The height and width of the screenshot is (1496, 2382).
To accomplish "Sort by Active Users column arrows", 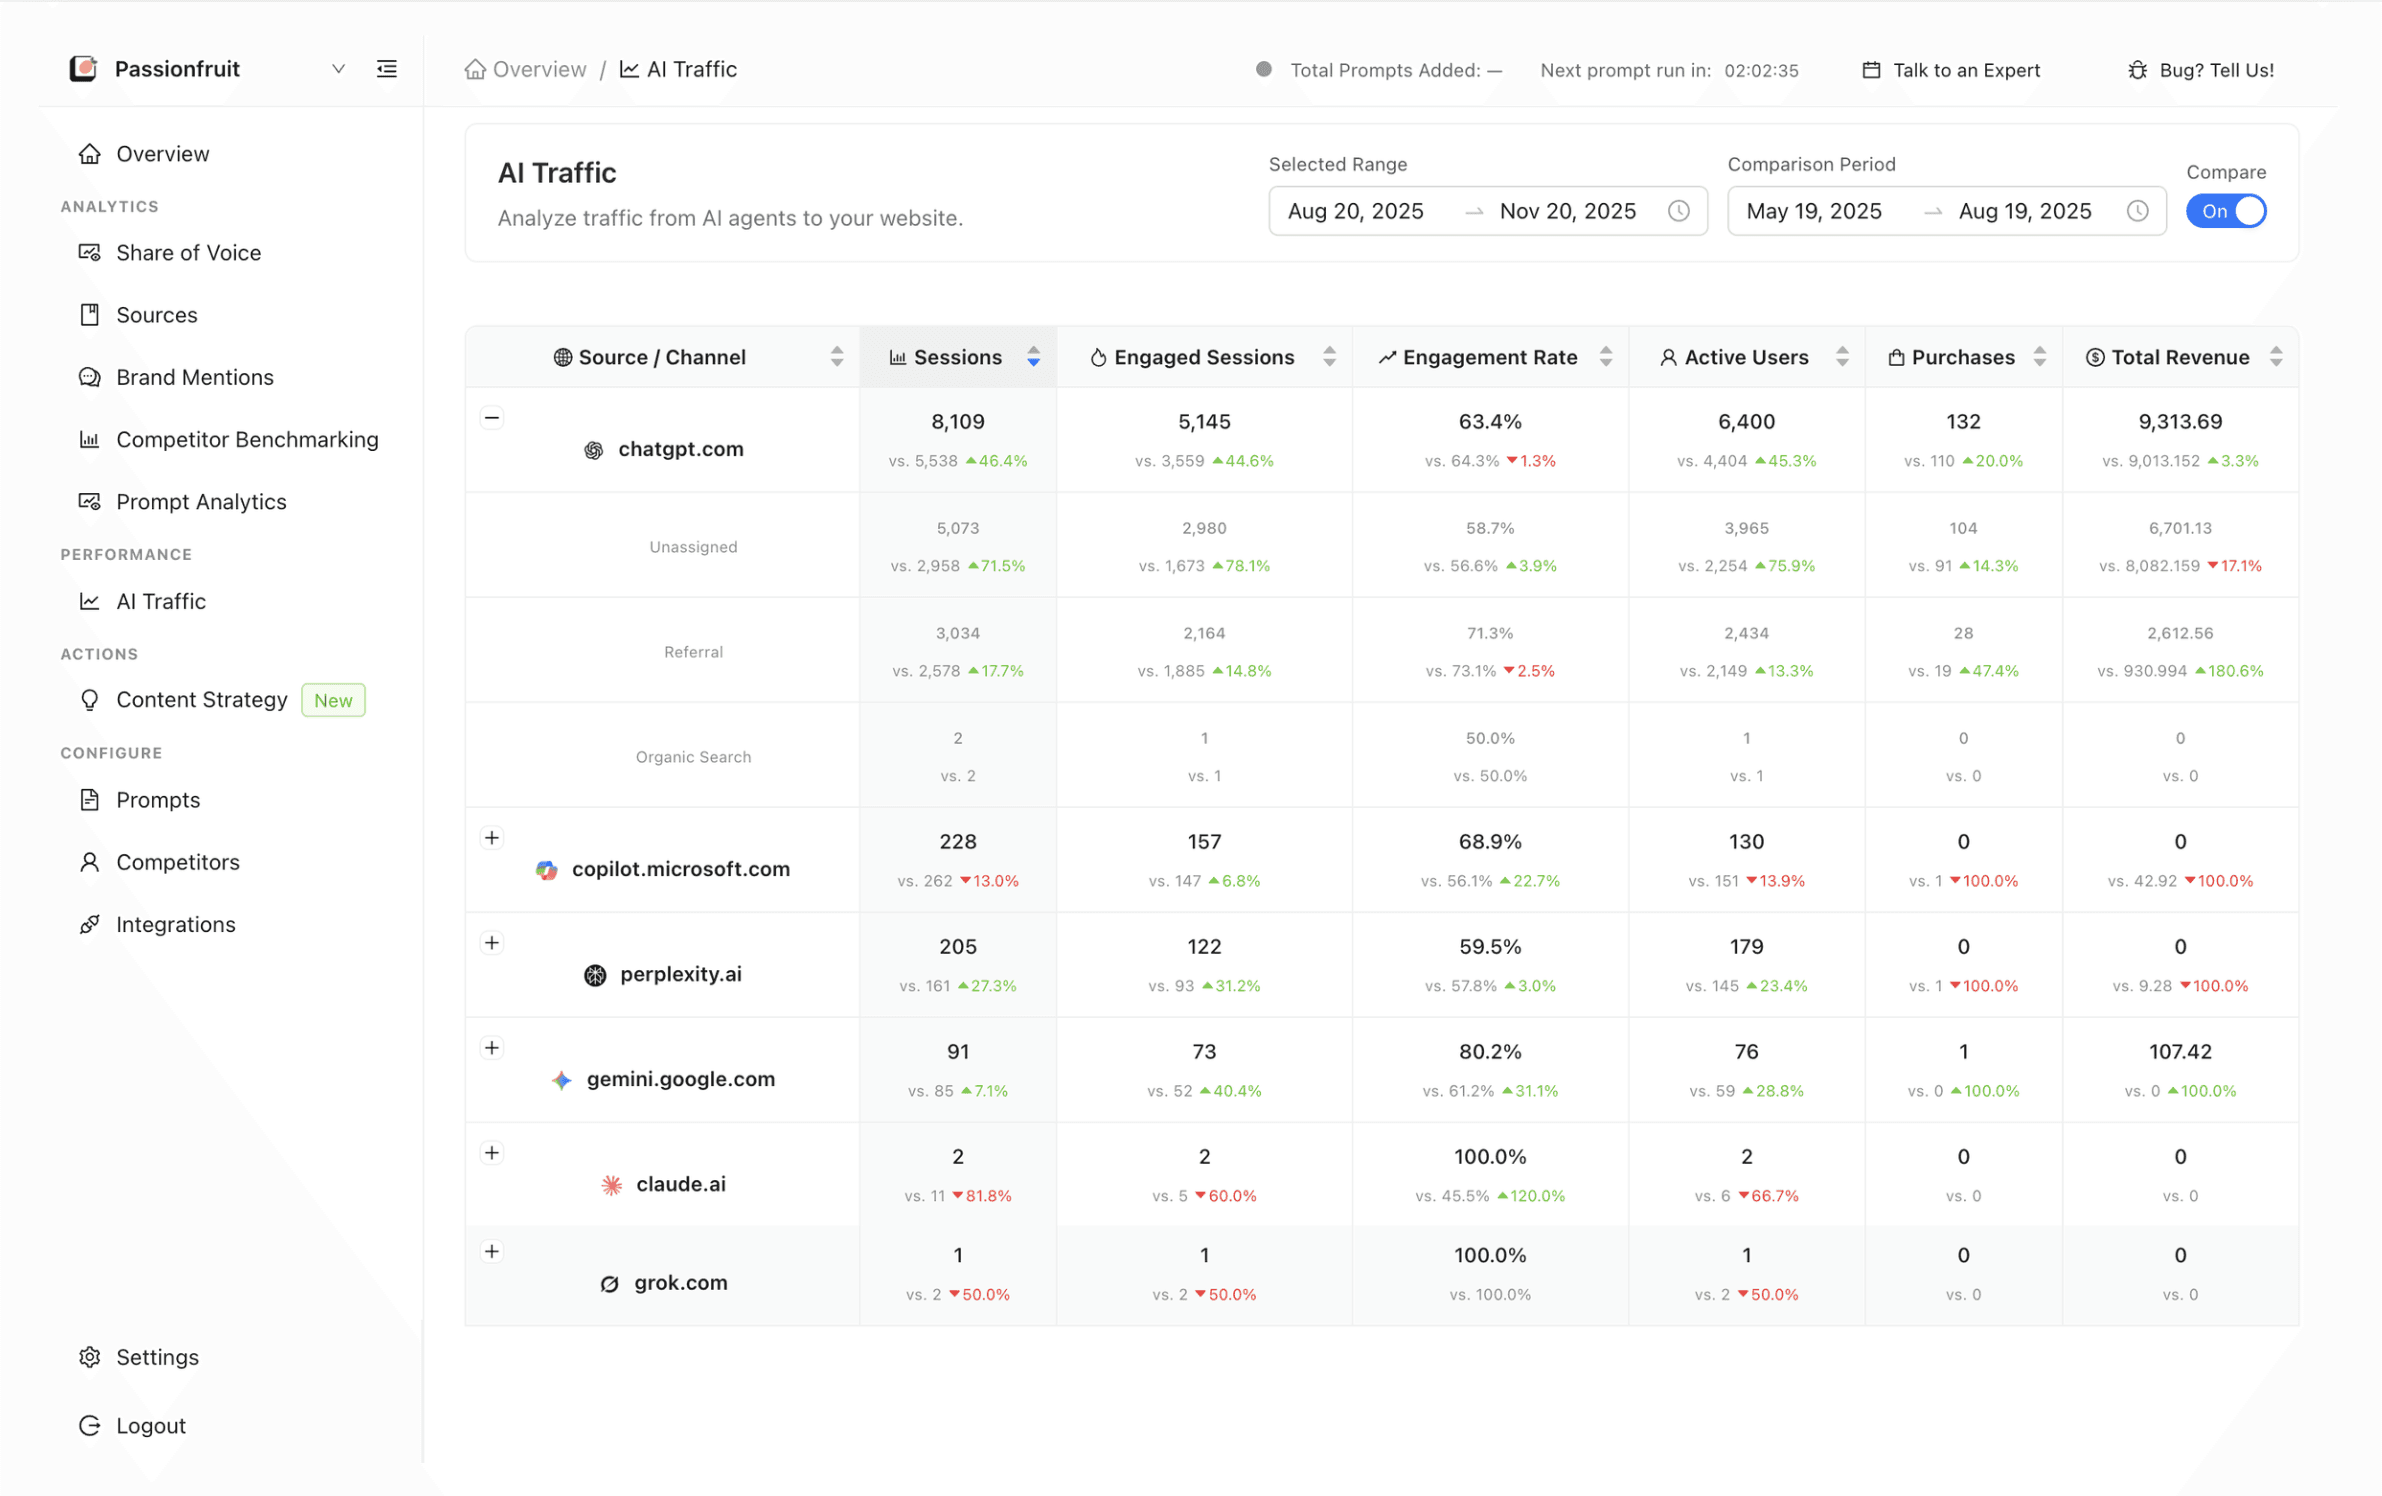I will point(1842,357).
